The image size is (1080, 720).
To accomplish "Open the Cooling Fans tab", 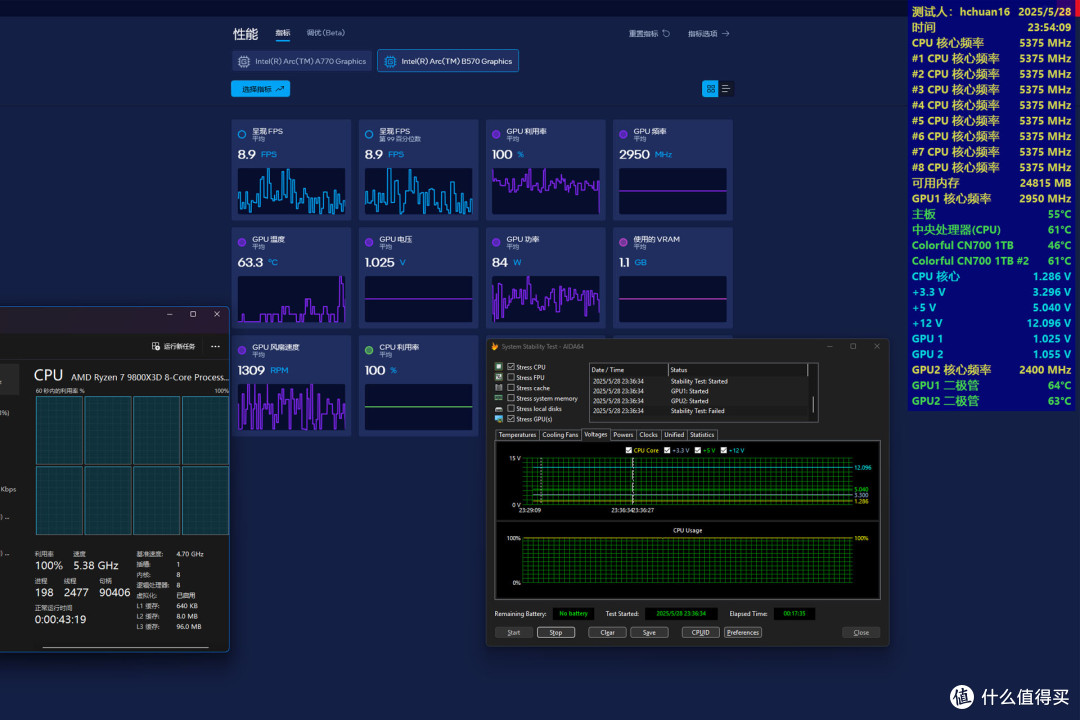I will (x=560, y=435).
